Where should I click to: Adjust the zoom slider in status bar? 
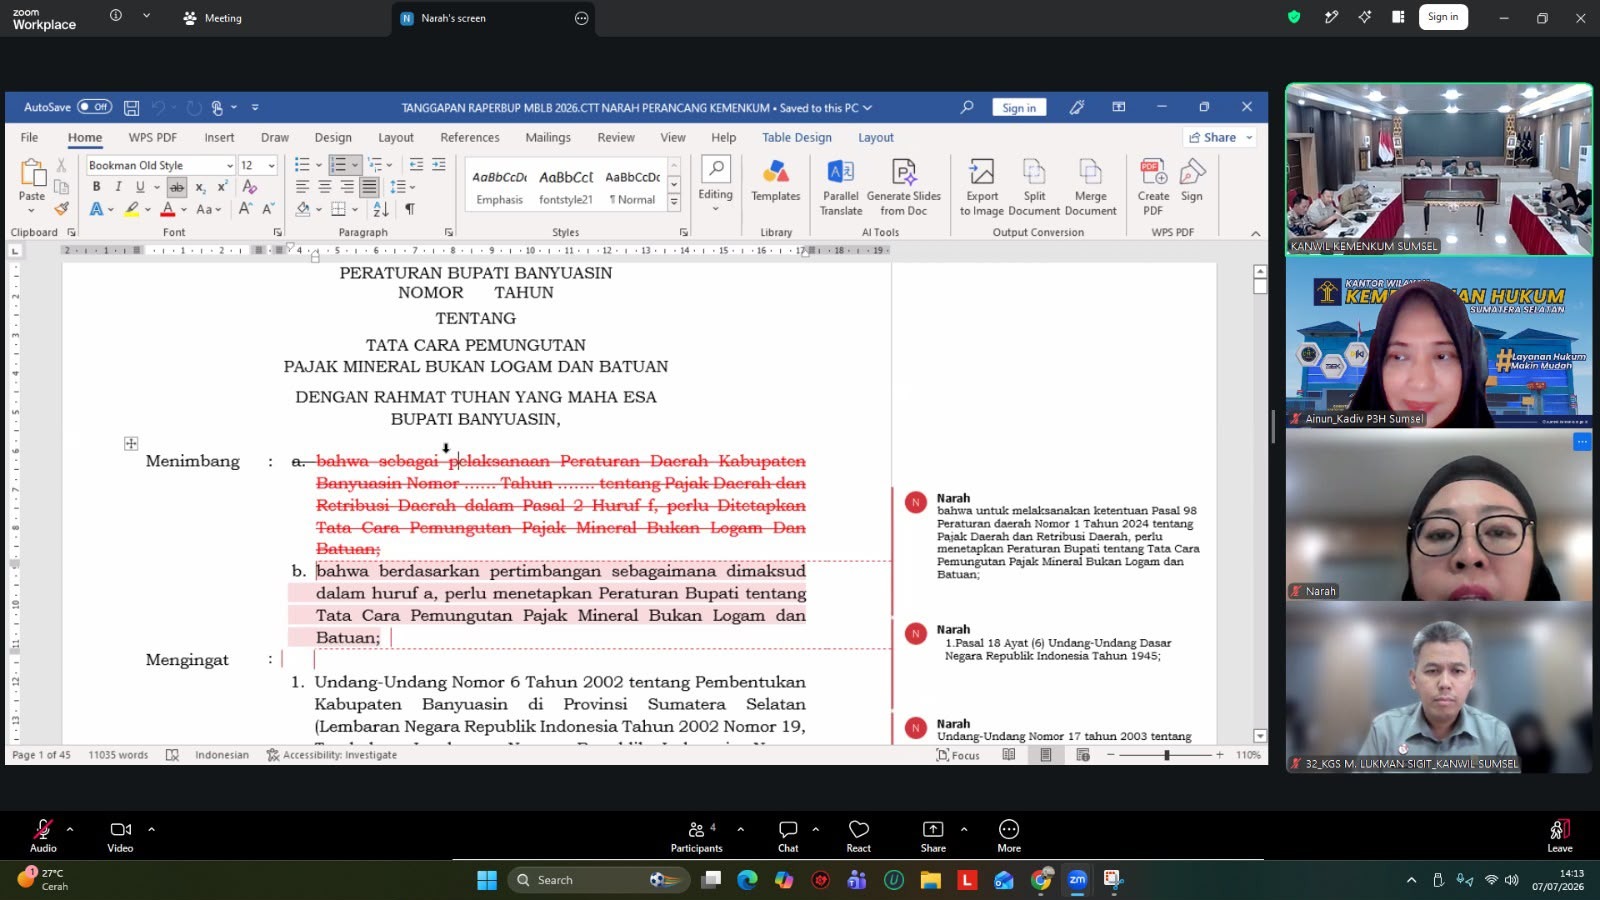click(x=1166, y=755)
